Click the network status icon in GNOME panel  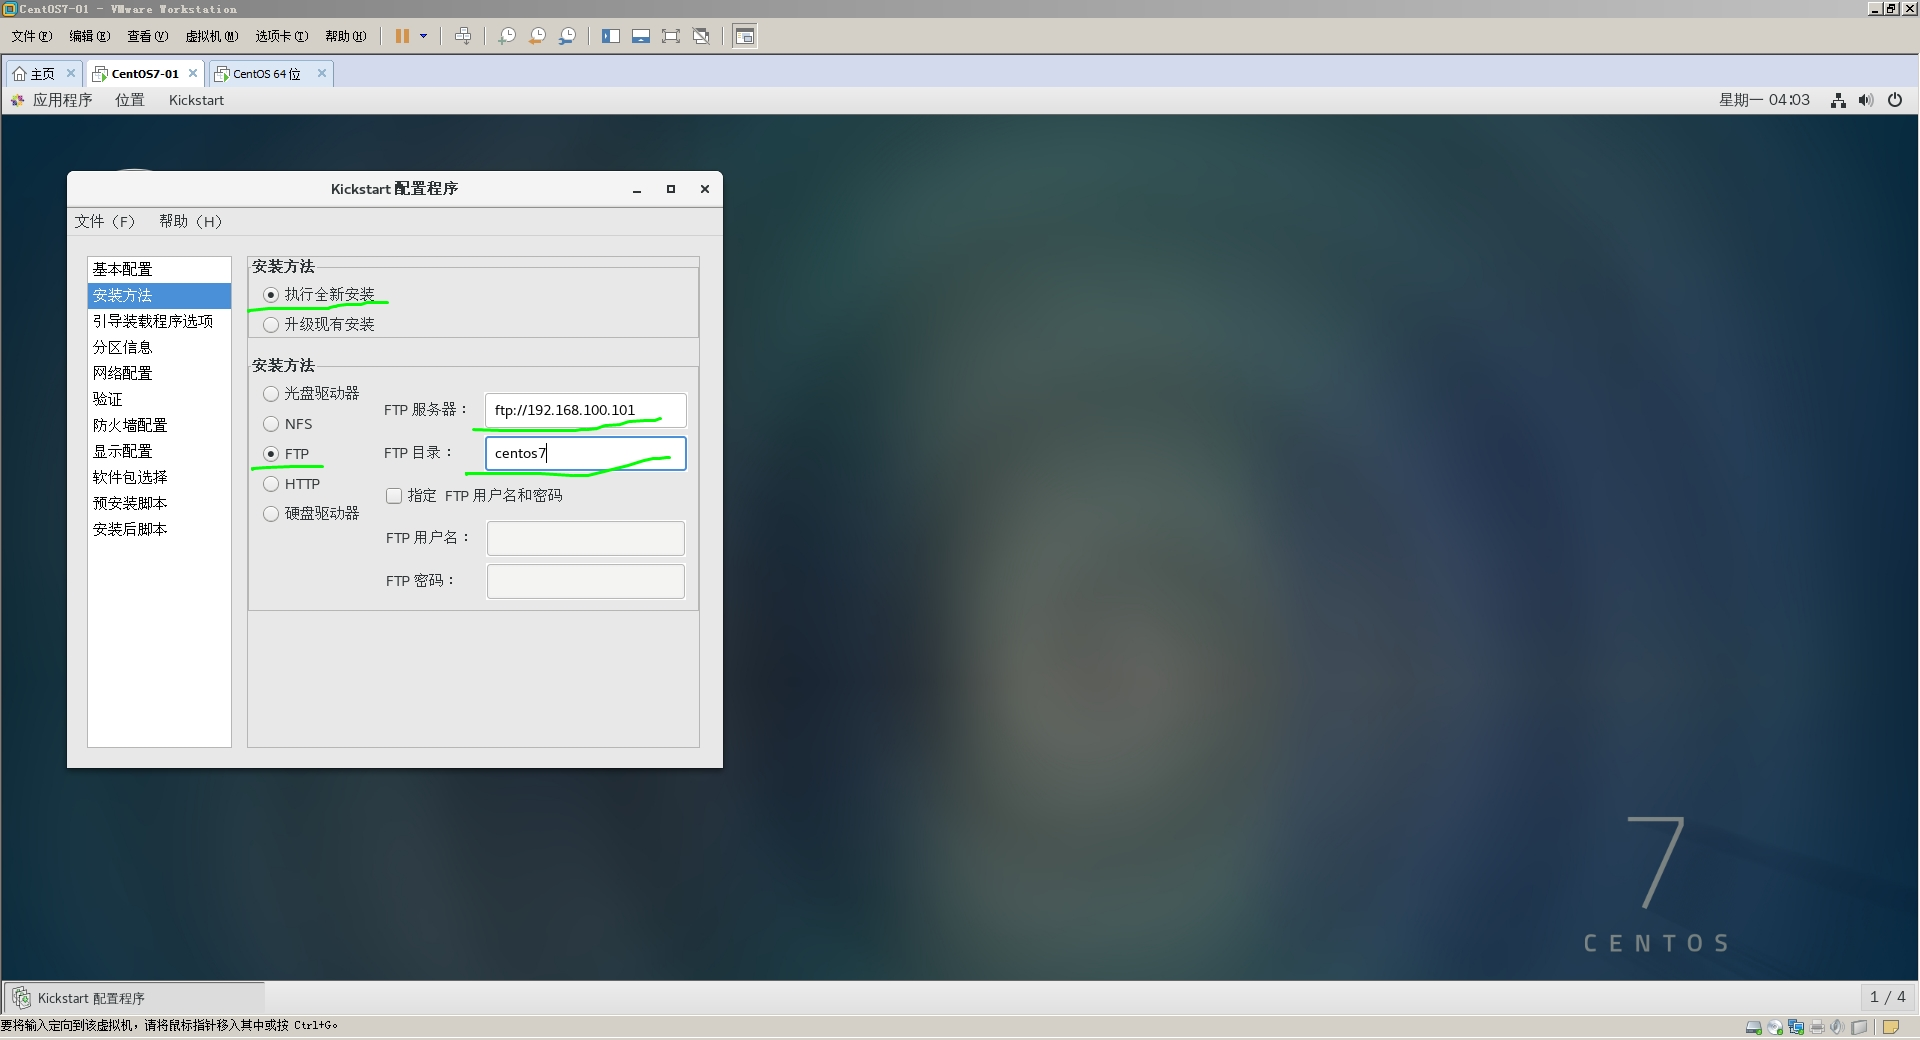pos(1838,100)
